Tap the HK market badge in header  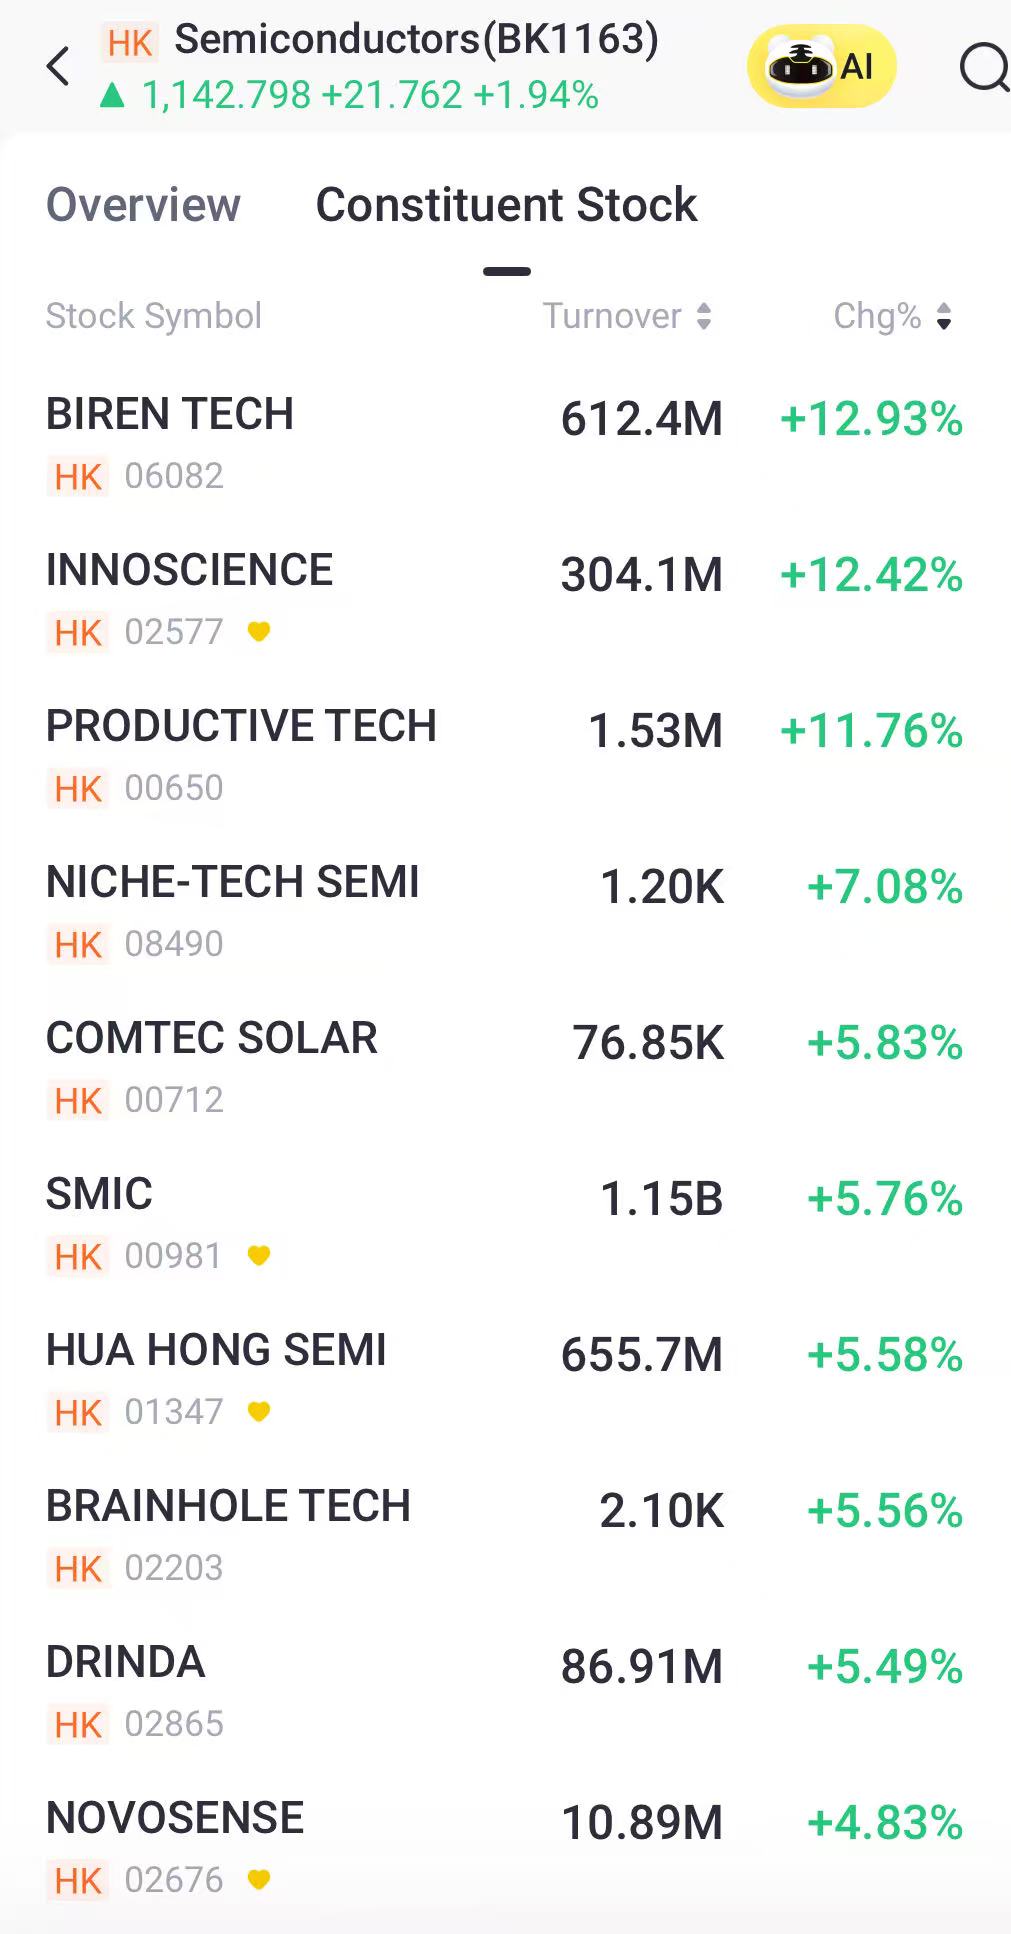(x=130, y=43)
